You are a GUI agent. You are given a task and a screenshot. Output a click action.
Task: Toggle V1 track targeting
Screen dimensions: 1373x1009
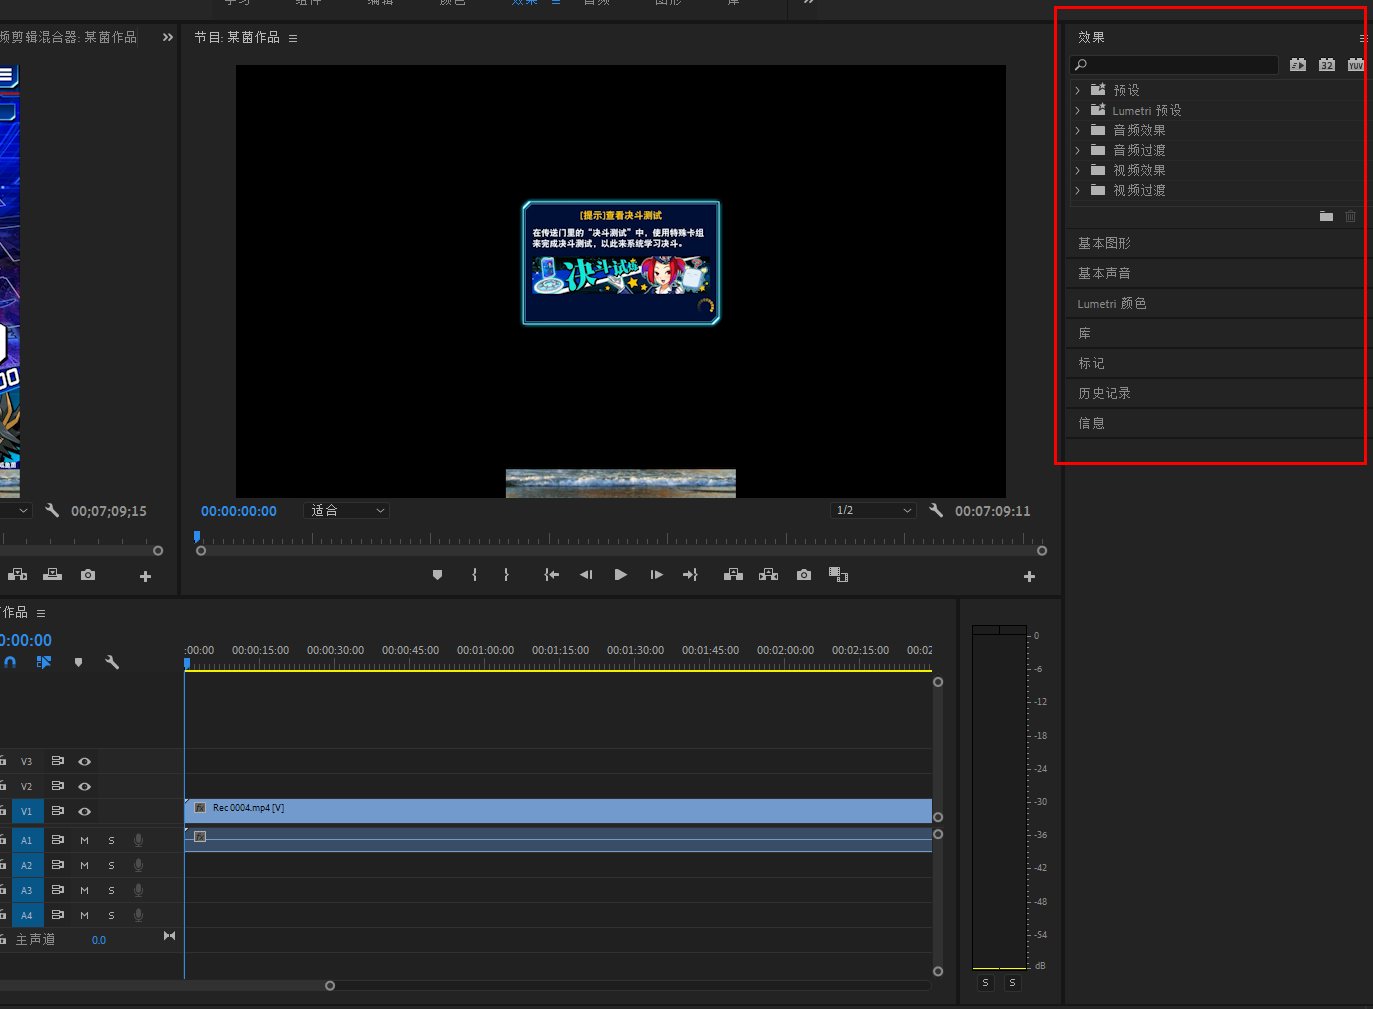tap(26, 811)
